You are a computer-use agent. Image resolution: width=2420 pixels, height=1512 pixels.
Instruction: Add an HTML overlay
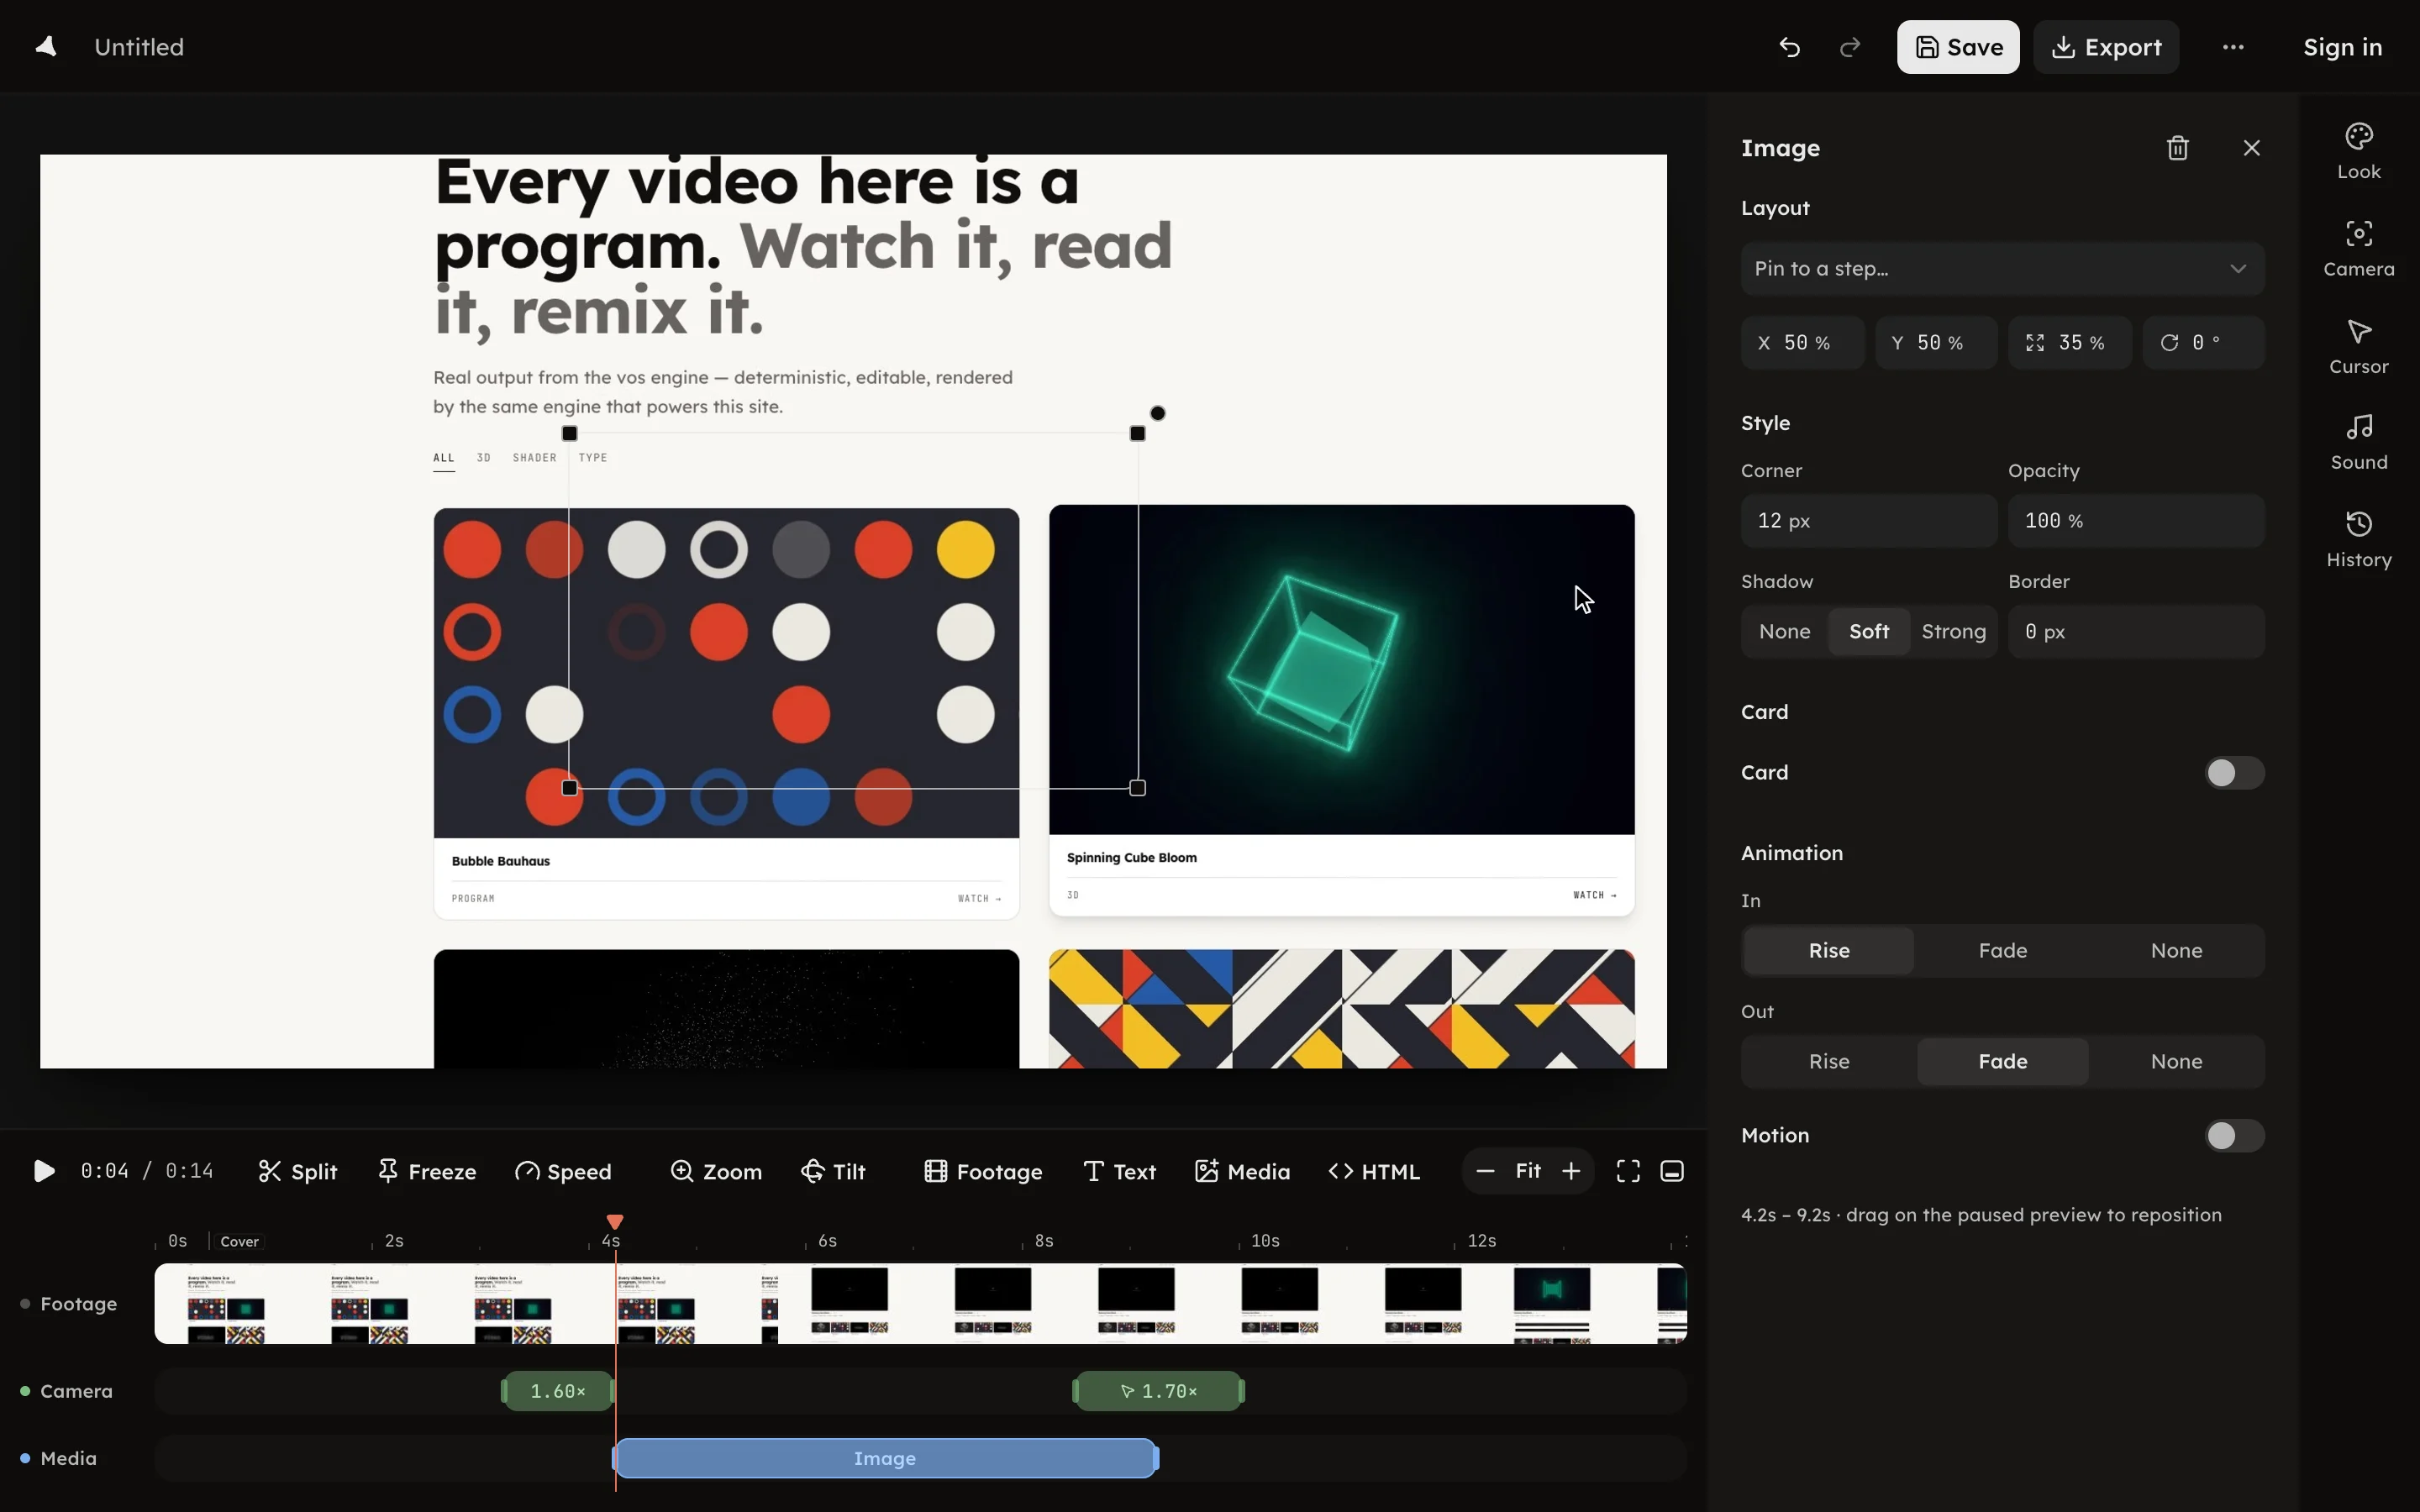click(x=1374, y=1171)
